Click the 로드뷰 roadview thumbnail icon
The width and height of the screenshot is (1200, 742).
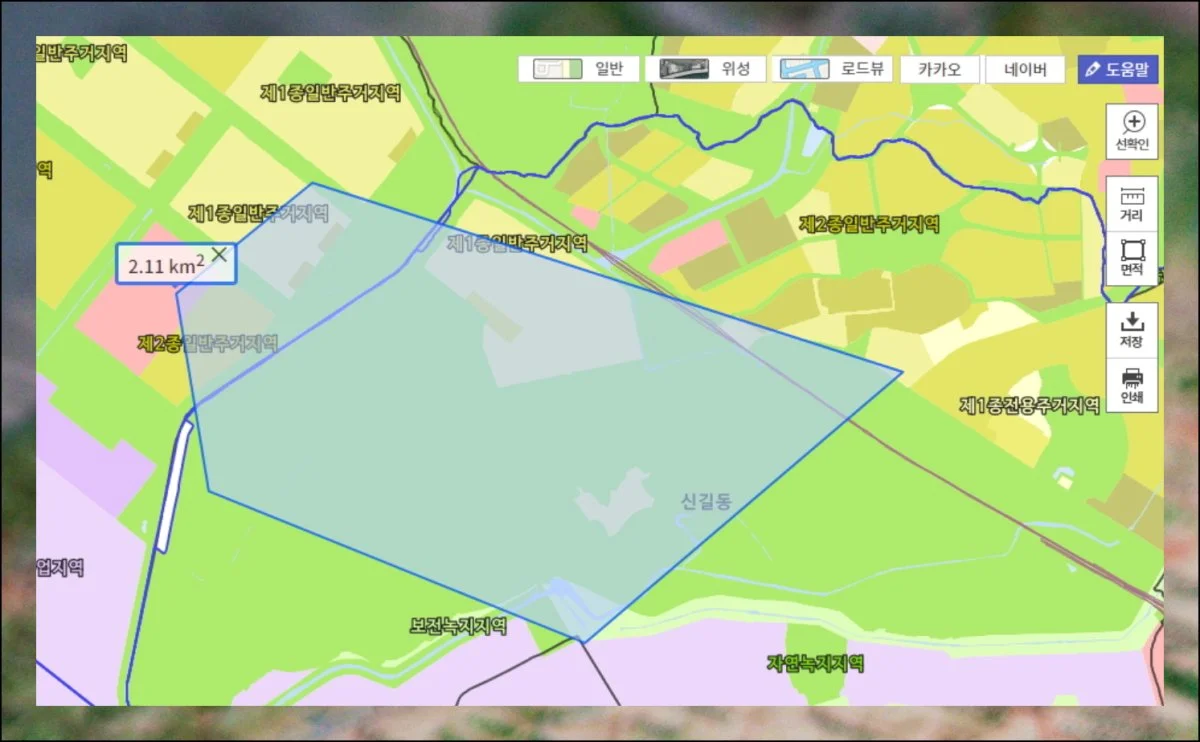(x=806, y=69)
